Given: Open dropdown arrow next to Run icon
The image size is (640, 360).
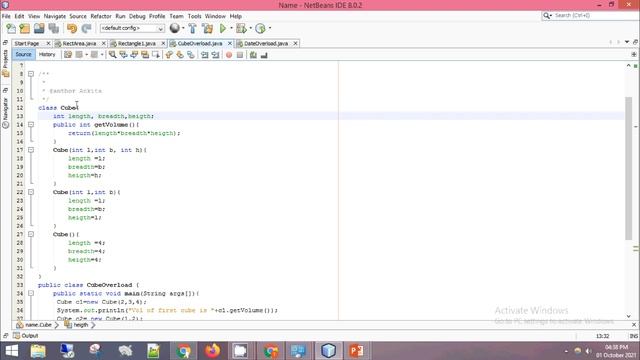Looking at the screenshot, I should [231, 28].
